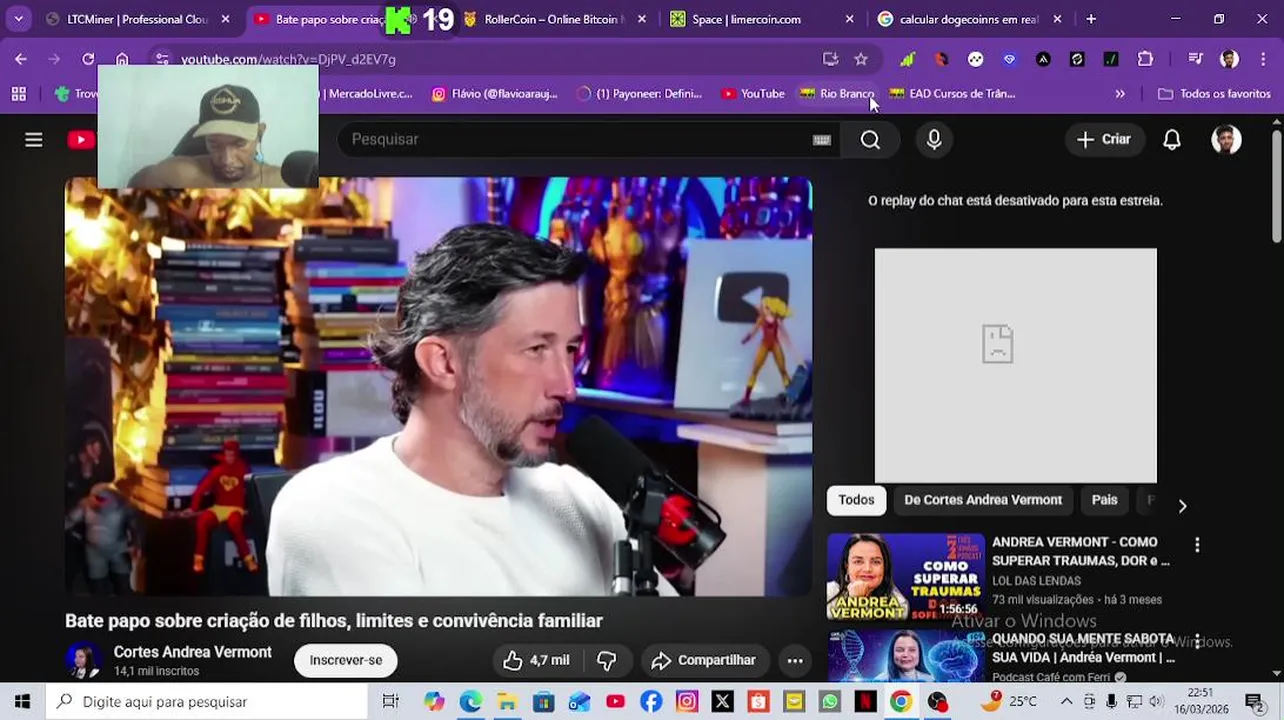Screen dimensions: 1284x720
Task: Open YouTube bookmark in bookmarks bar
Action: tap(752, 94)
